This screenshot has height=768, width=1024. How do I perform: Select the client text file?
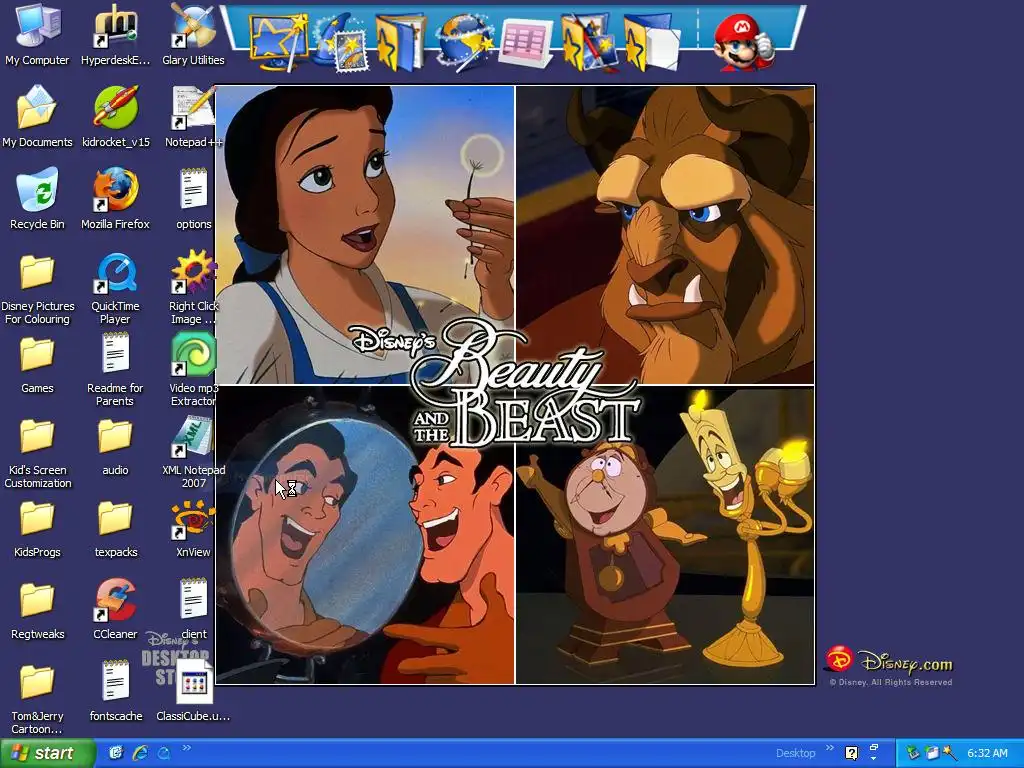click(x=193, y=609)
